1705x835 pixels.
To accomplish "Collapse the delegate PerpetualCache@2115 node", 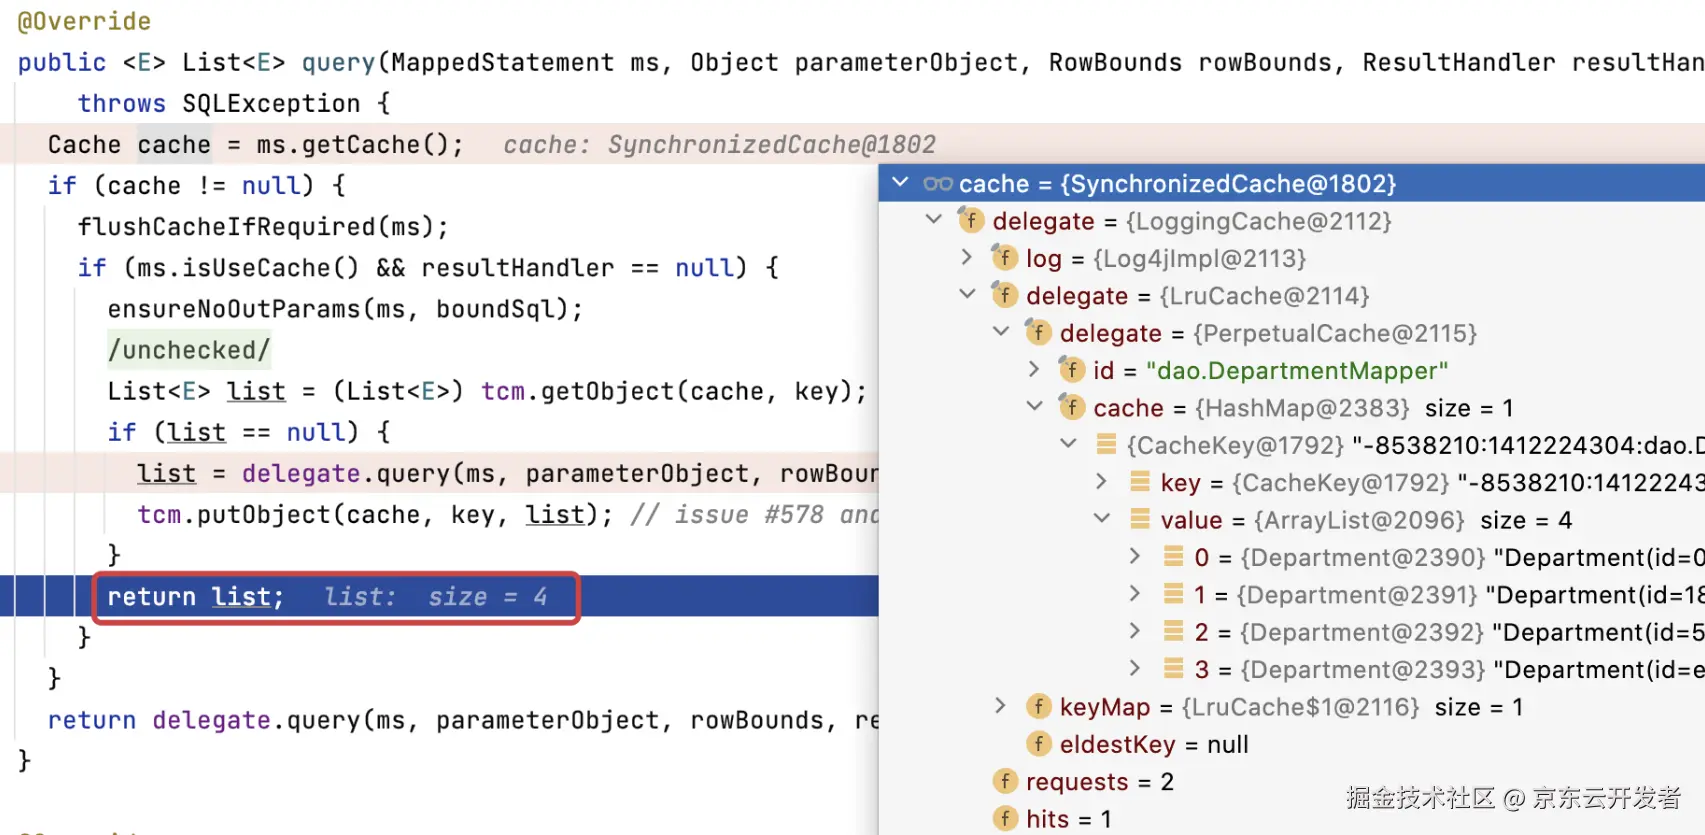I will click(1001, 332).
